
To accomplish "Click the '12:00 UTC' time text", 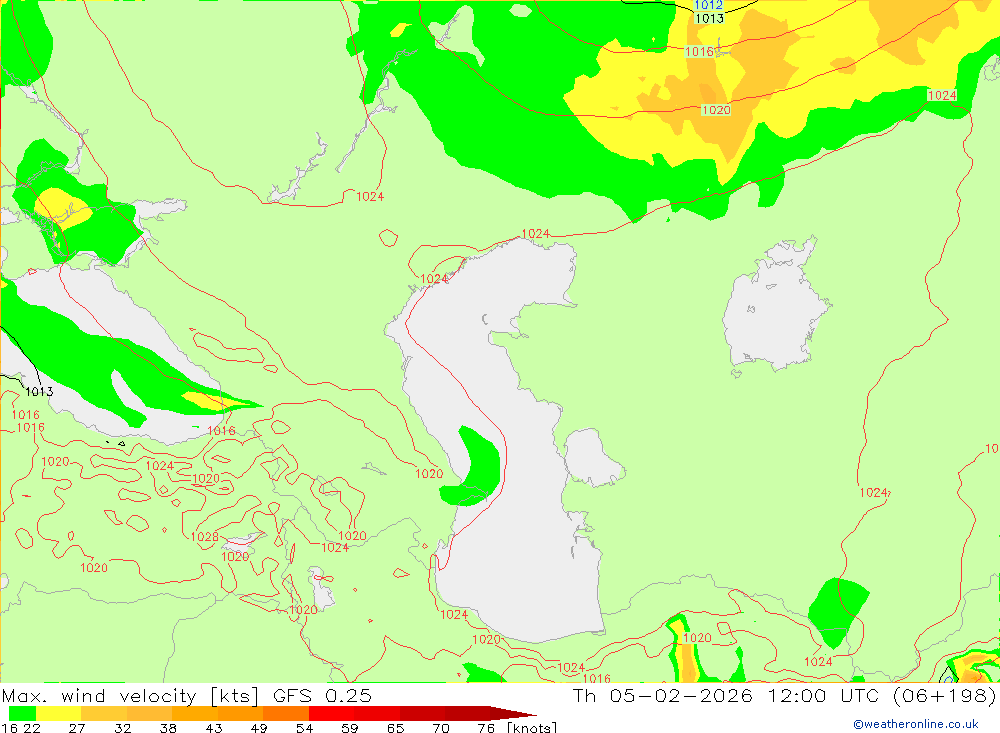I will coord(823,695).
